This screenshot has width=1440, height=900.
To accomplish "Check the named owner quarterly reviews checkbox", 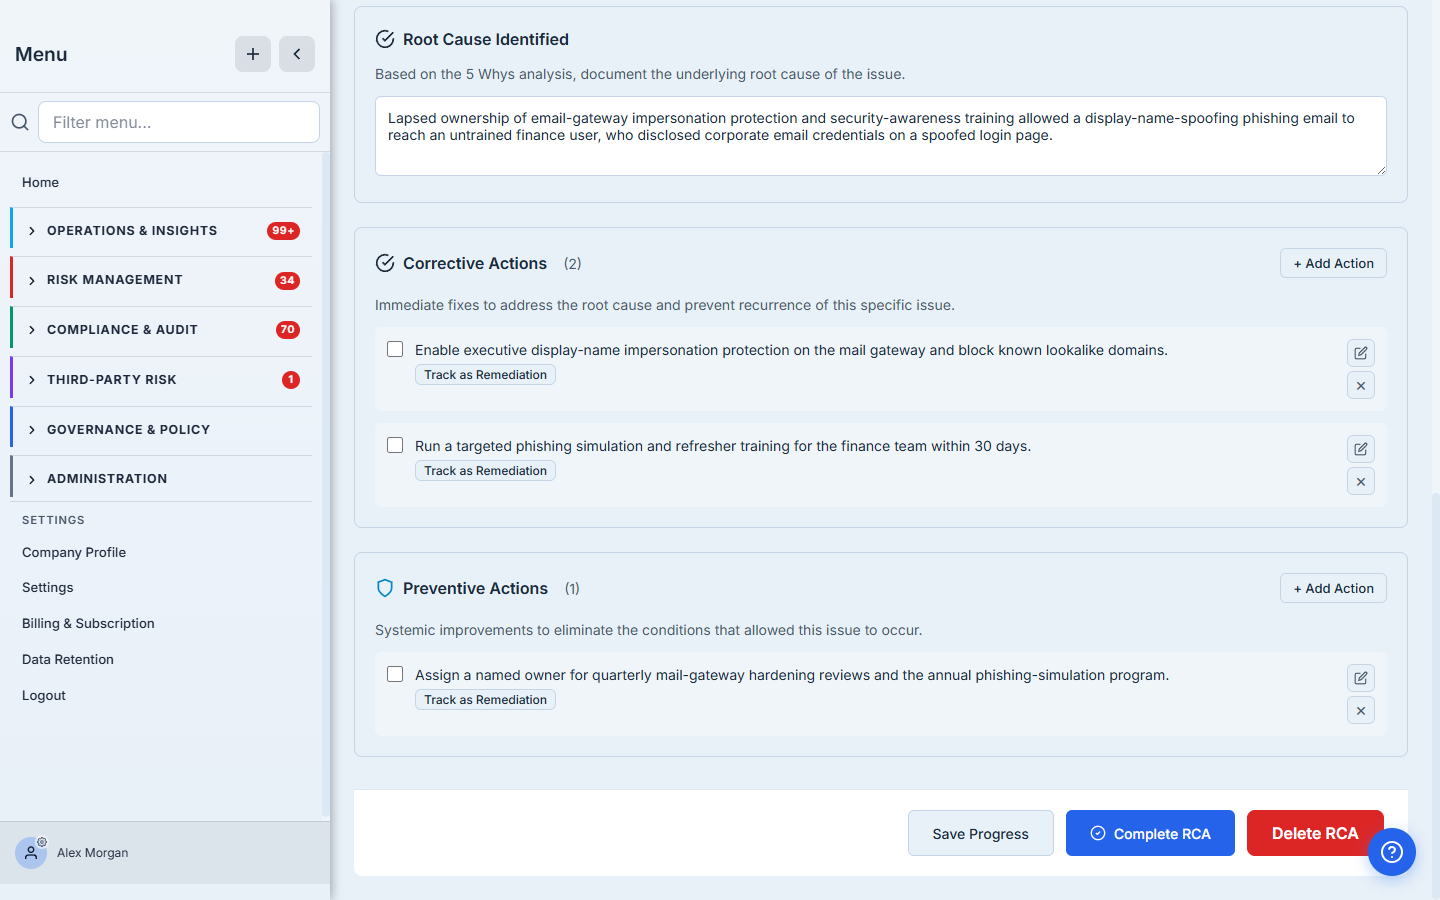I will coord(395,674).
